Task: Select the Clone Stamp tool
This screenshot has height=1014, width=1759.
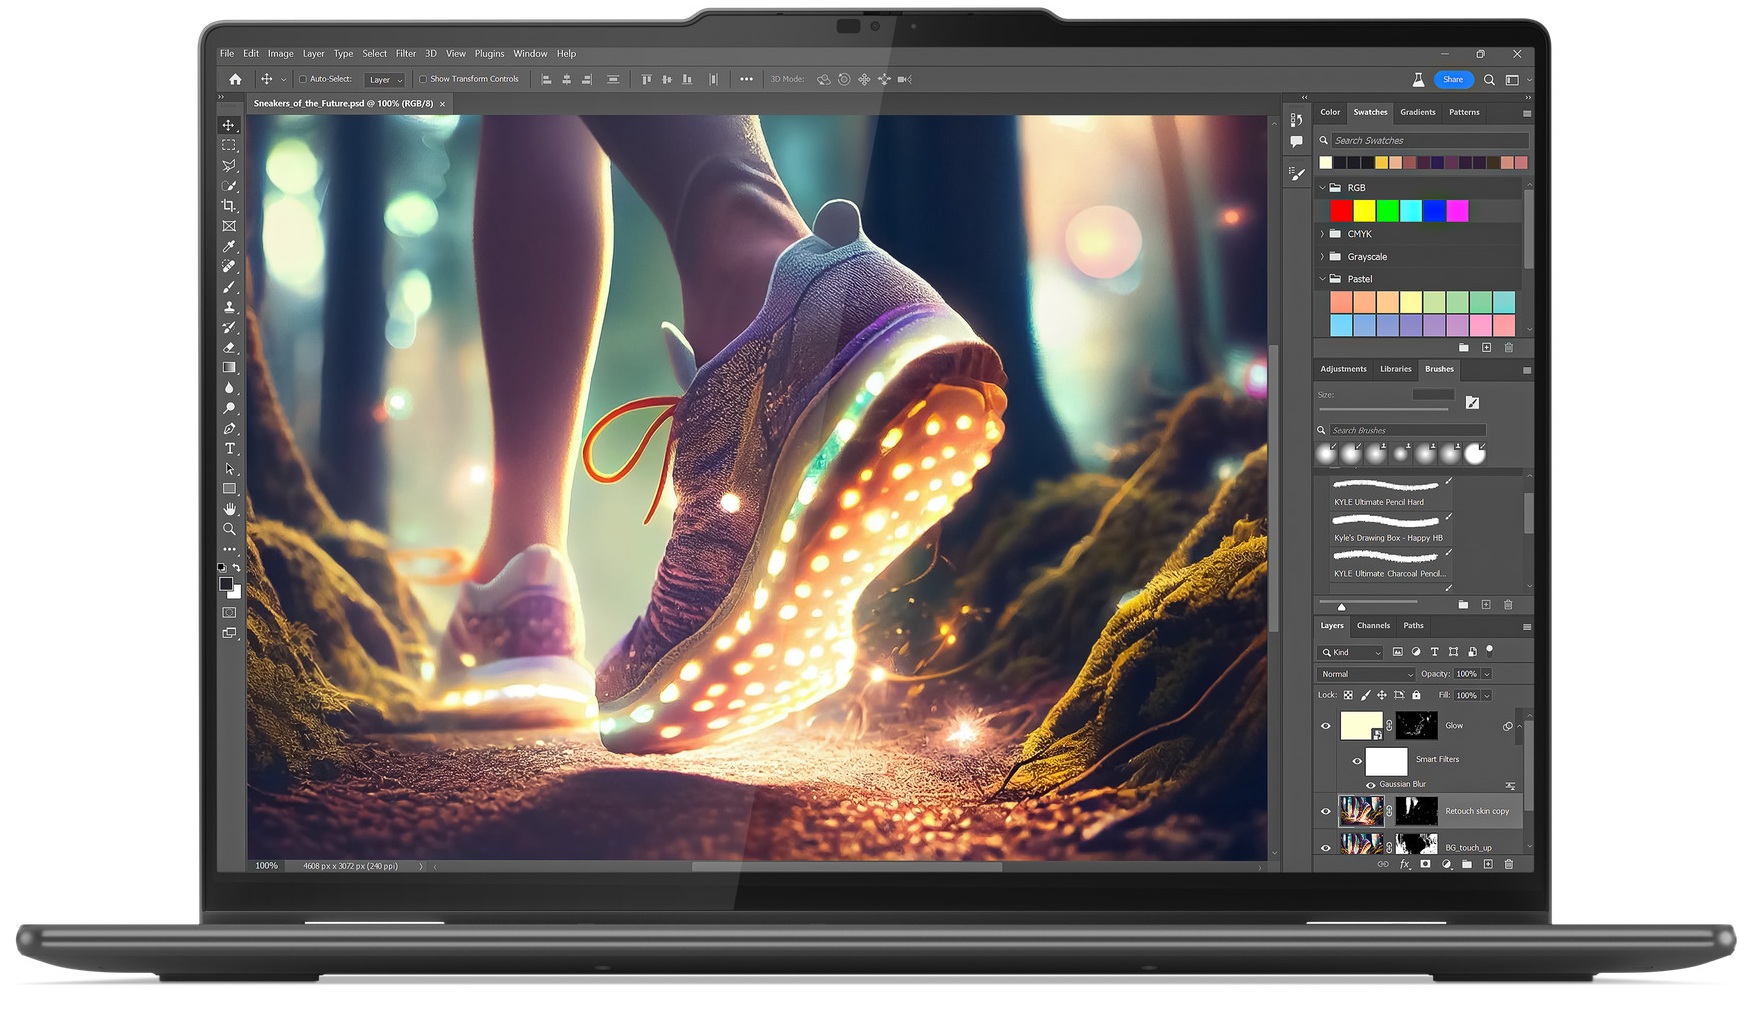Action: point(229,307)
